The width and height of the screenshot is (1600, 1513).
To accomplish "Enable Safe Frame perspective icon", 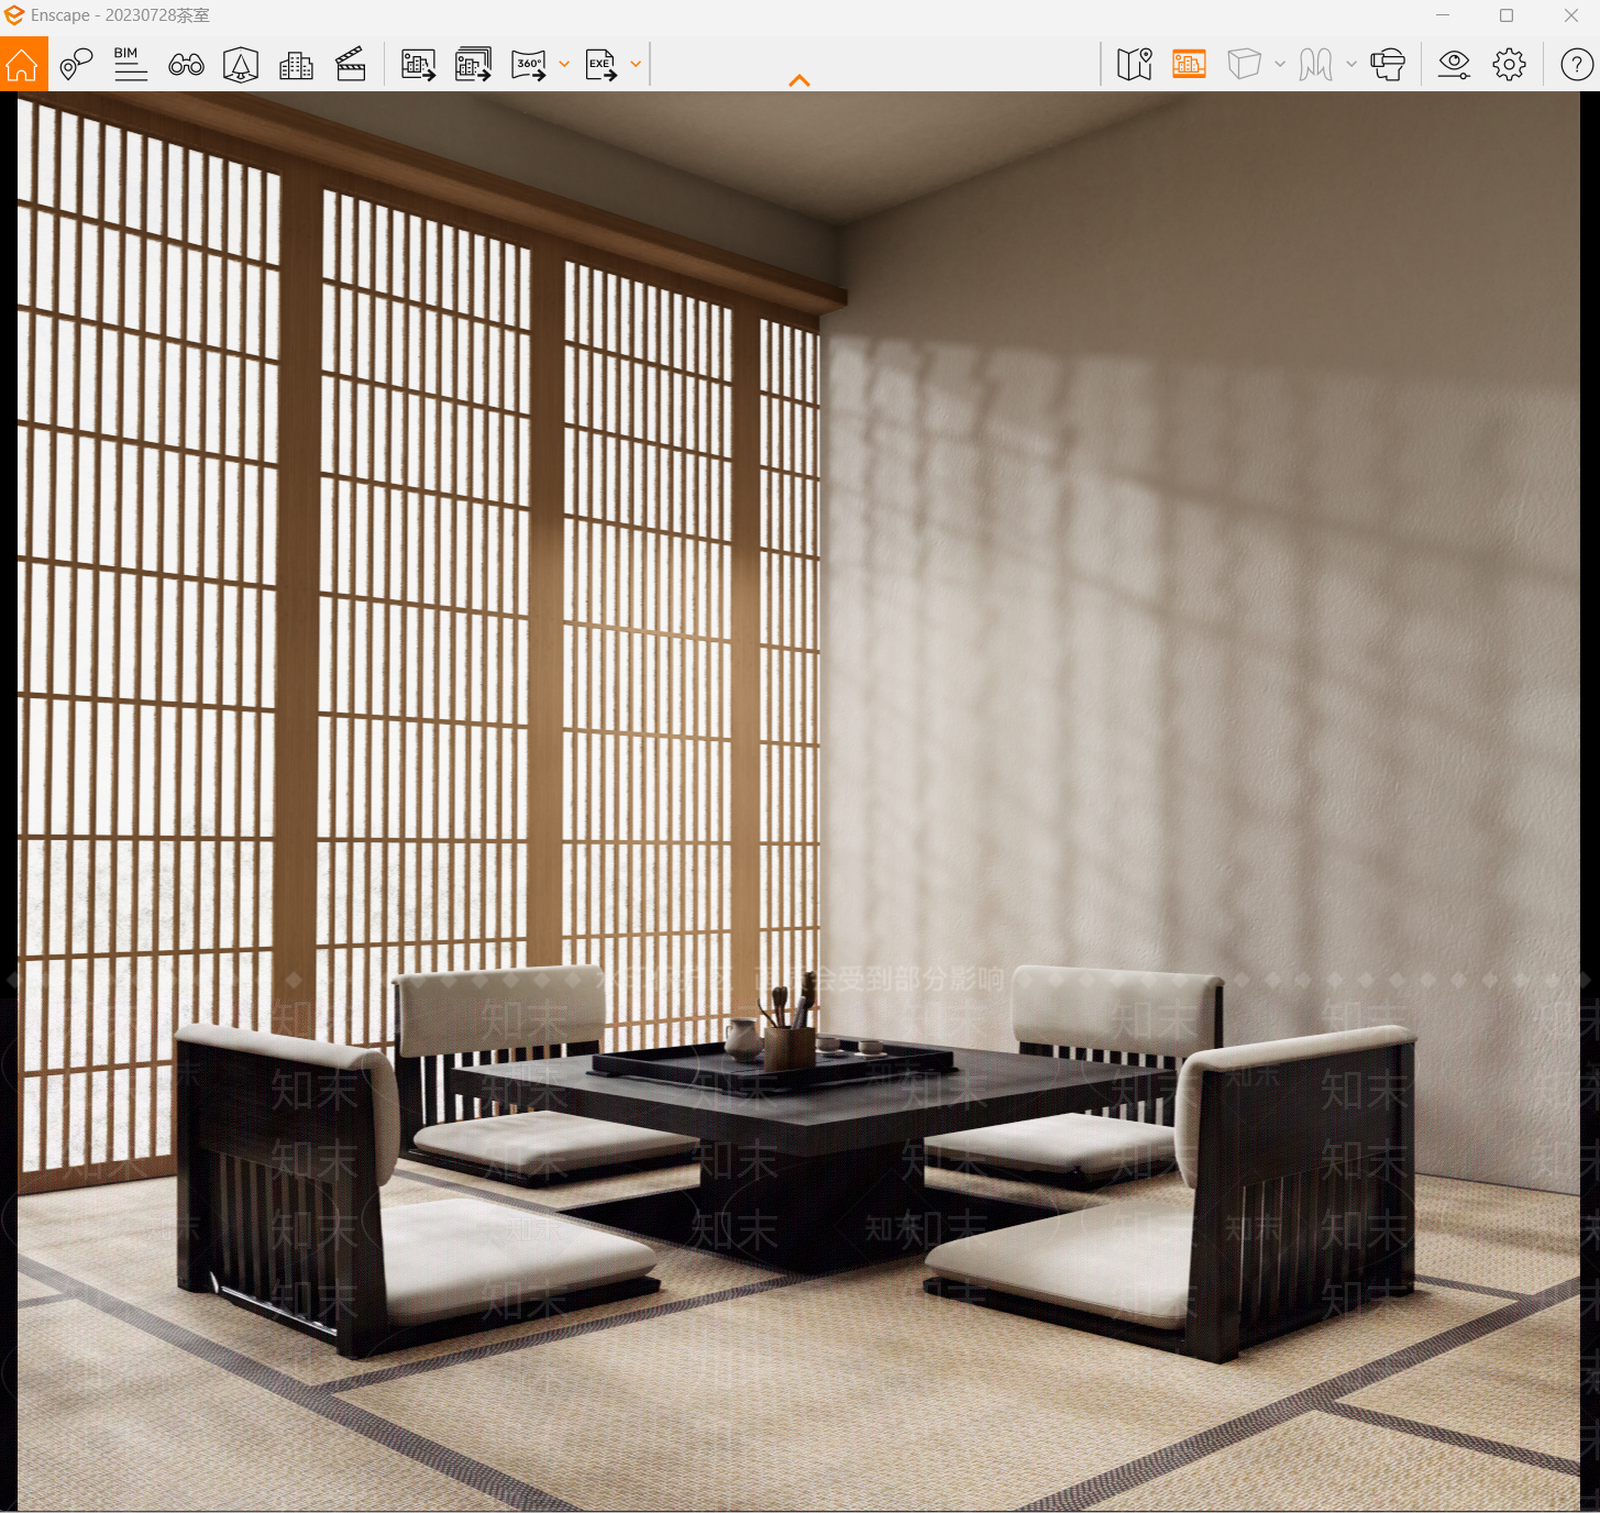I will [x=241, y=65].
